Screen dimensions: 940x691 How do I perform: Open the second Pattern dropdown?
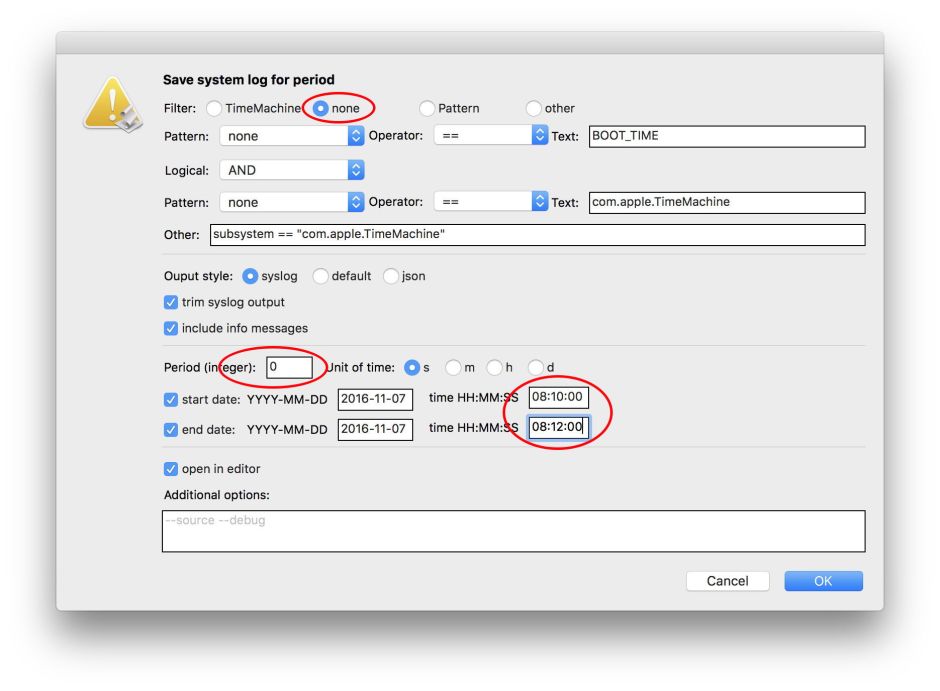click(x=292, y=202)
